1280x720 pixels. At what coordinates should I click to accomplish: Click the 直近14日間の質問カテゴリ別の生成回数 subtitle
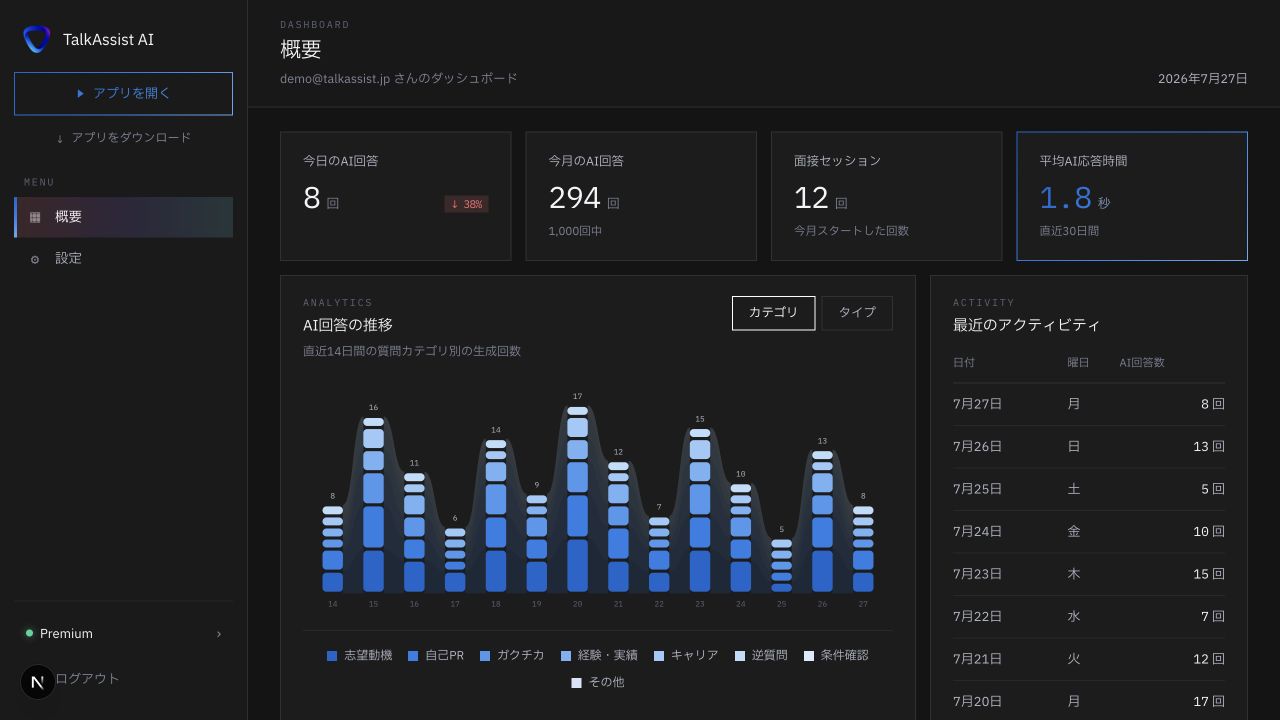412,351
